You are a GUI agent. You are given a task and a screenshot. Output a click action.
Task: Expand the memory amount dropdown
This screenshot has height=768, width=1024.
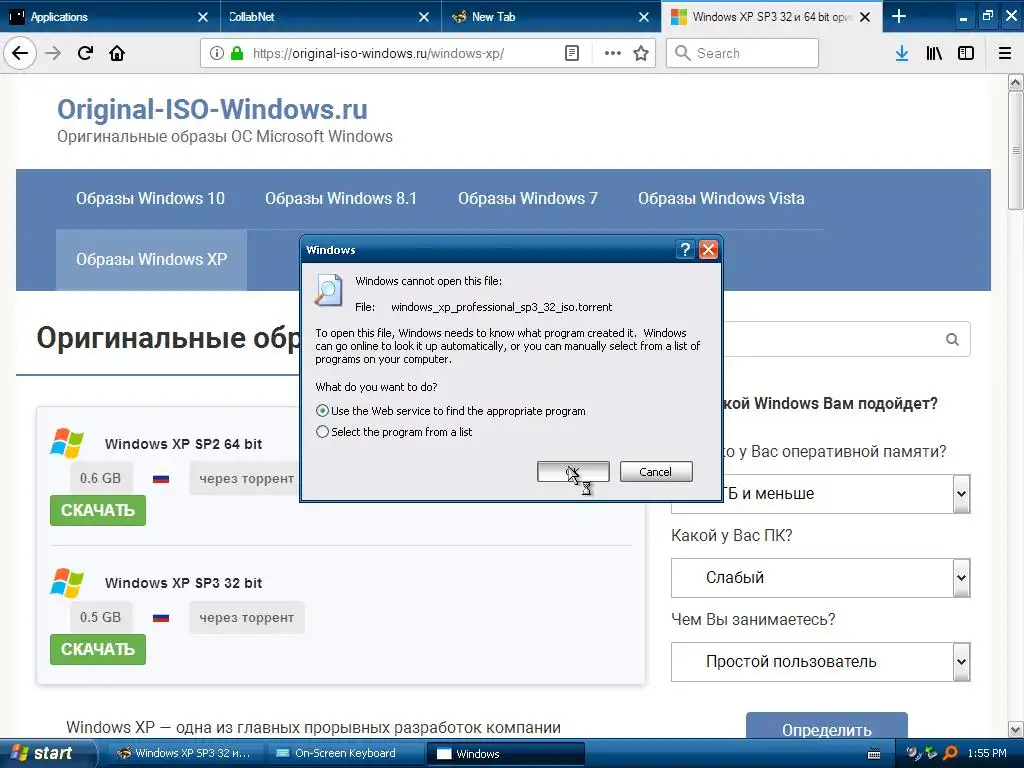coord(961,494)
